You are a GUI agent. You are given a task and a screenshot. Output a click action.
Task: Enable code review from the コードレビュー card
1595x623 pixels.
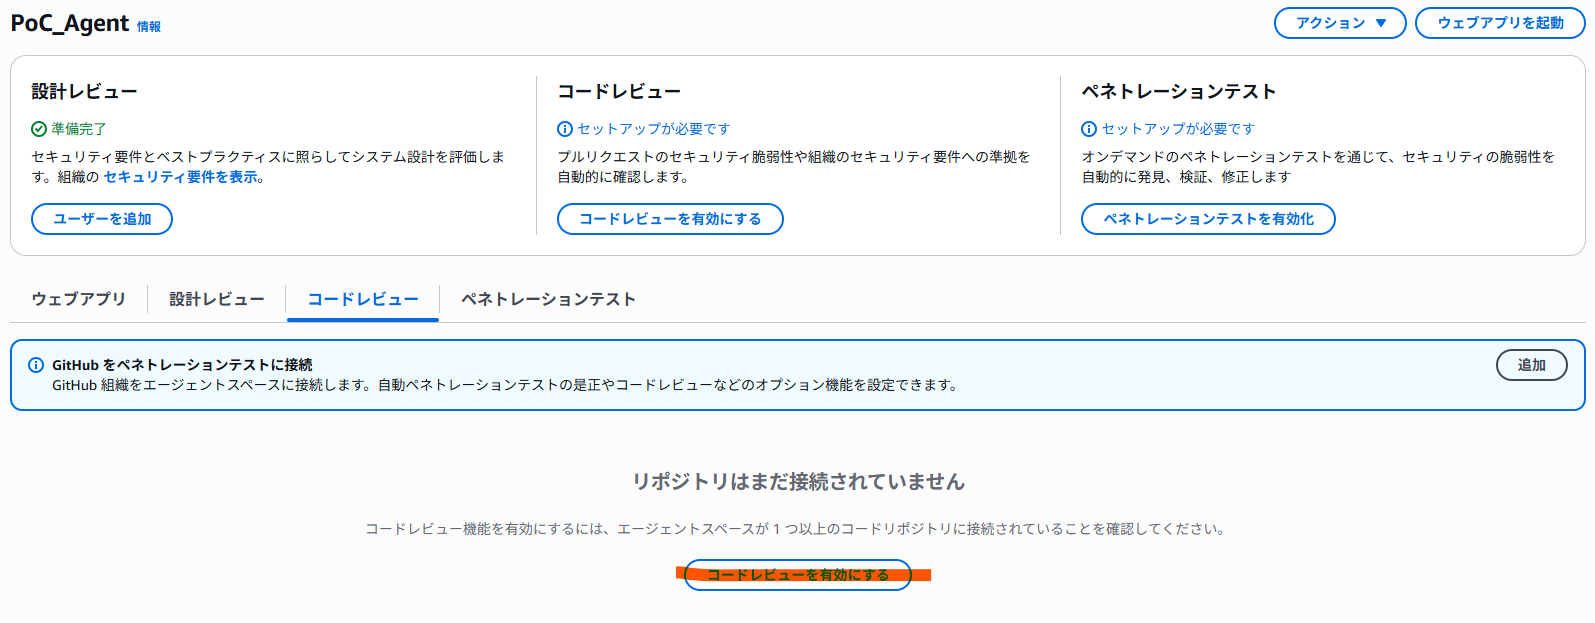670,218
